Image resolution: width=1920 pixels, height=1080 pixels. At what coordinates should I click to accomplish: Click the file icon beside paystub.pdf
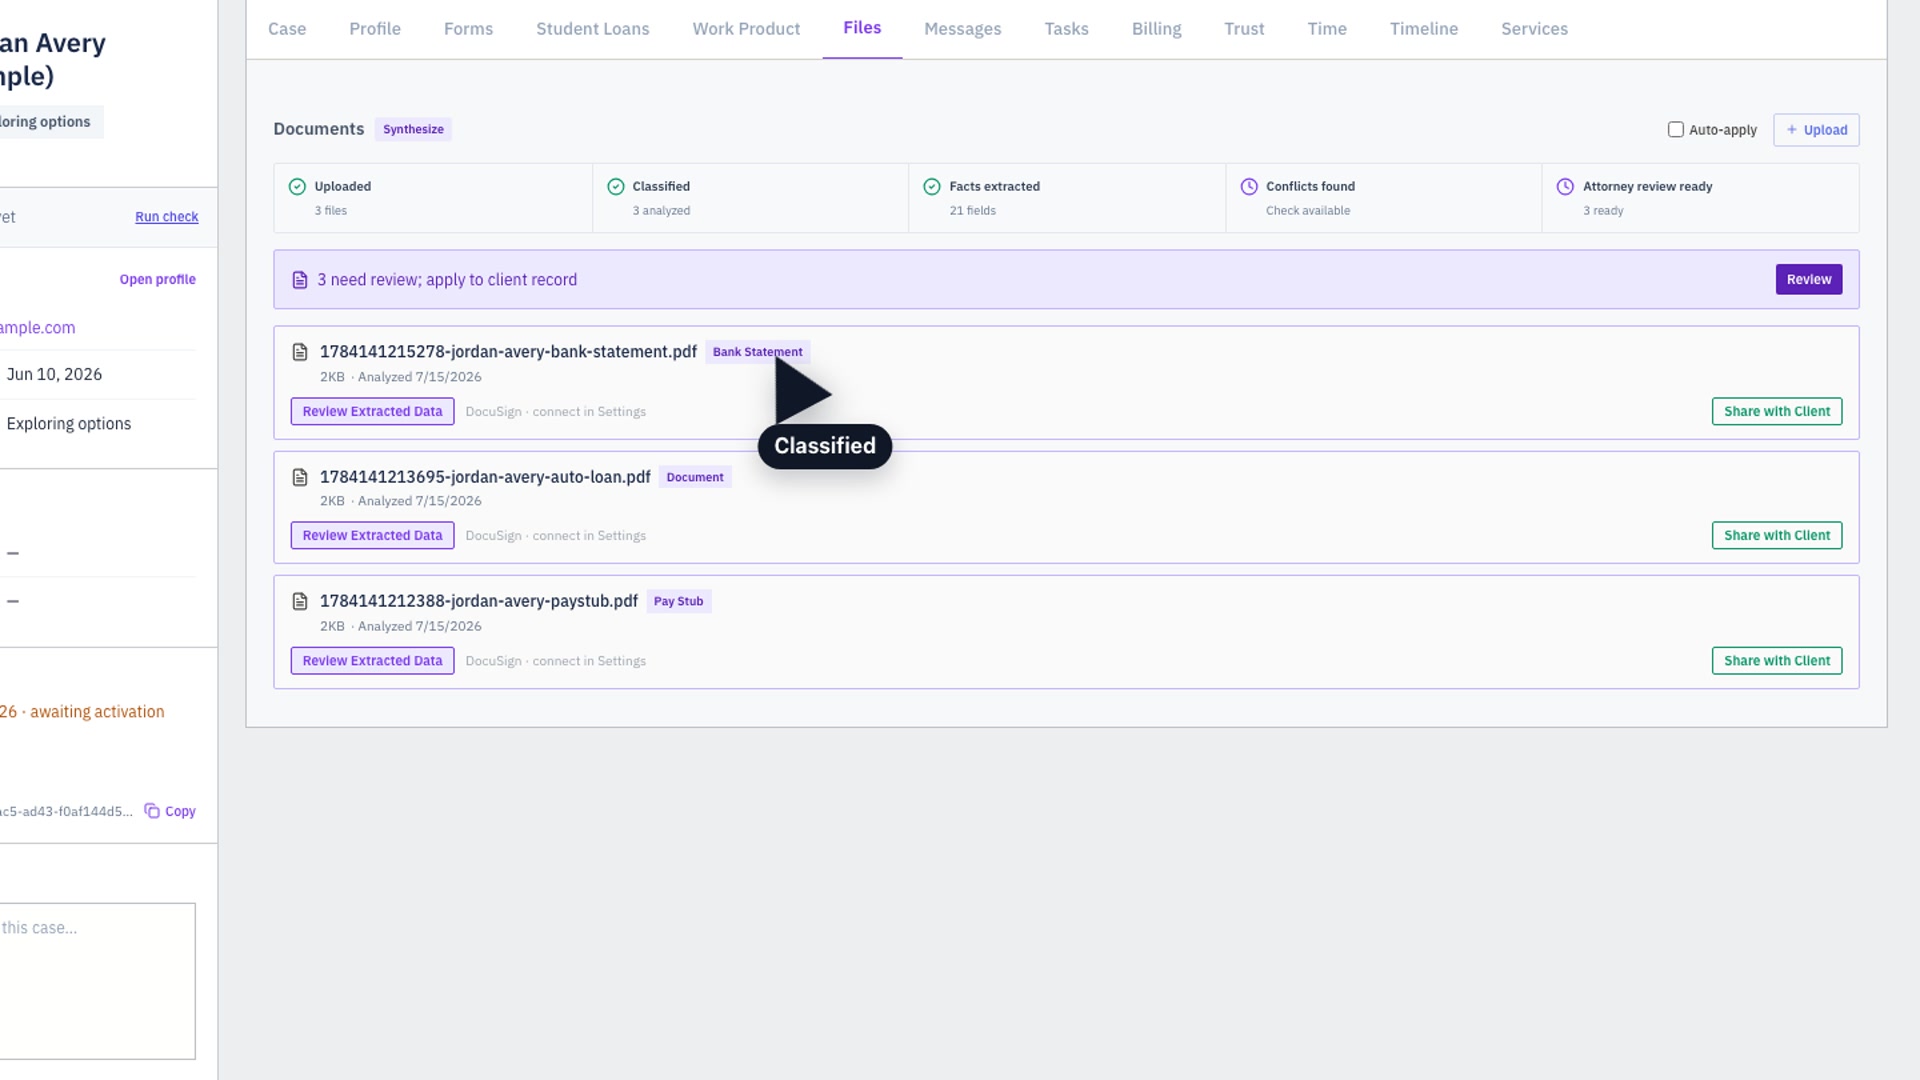click(300, 601)
